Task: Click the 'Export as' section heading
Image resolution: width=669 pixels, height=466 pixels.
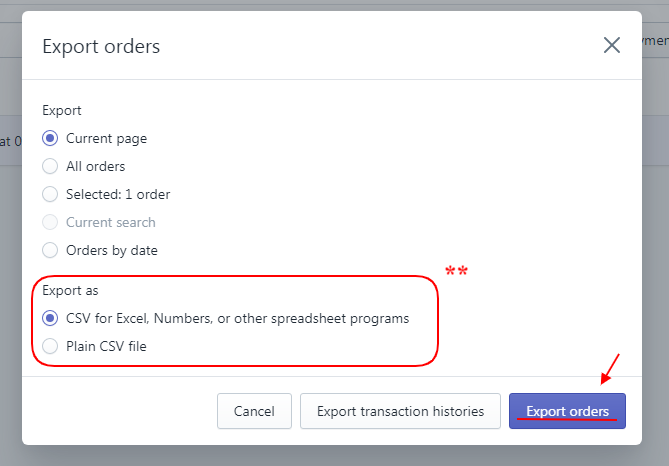Action: [70, 291]
